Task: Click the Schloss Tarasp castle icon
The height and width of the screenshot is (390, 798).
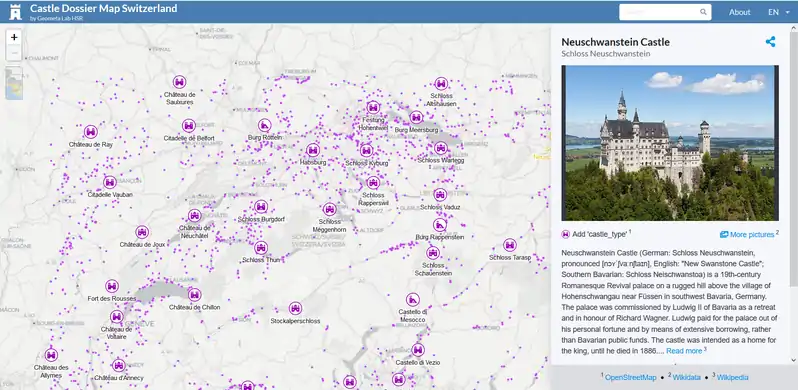Action: [x=510, y=245]
